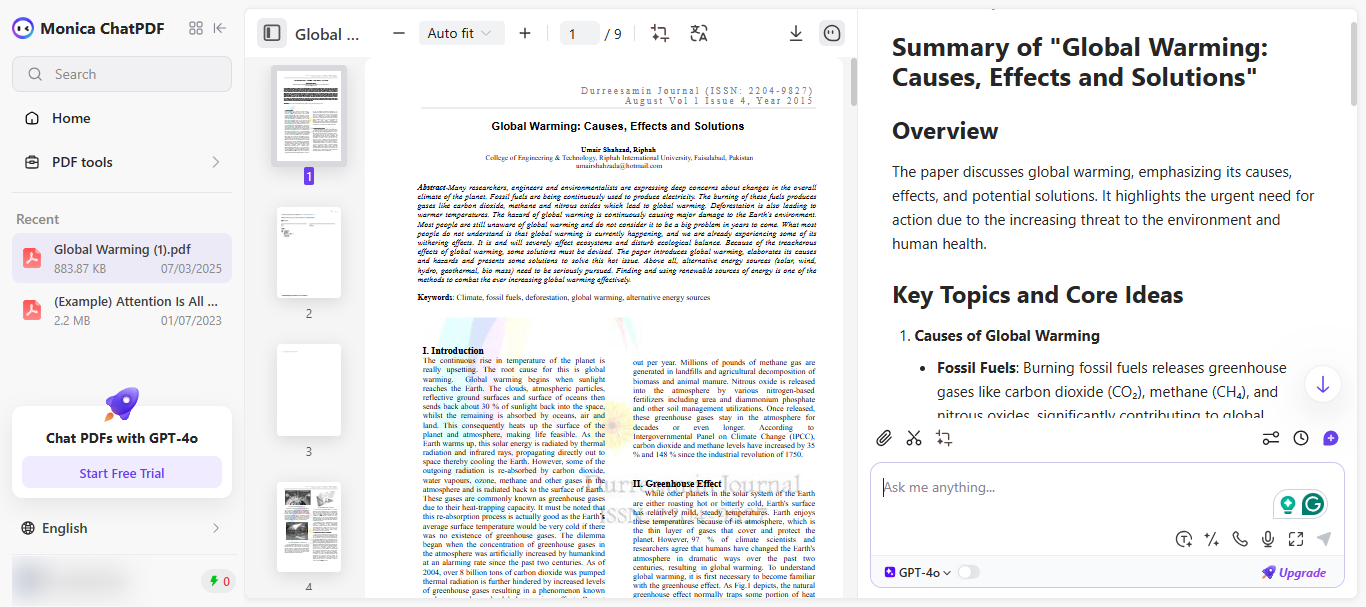Select page 2 thumbnail
Viewport: 1366px width, 607px height.
tap(309, 253)
